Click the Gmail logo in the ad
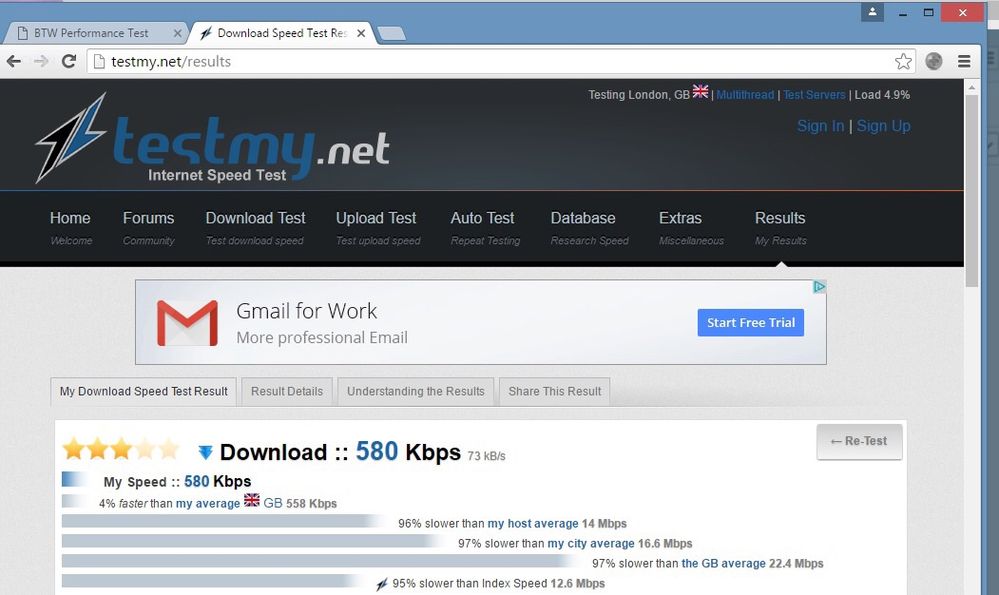This screenshot has width=999, height=595. (x=187, y=322)
